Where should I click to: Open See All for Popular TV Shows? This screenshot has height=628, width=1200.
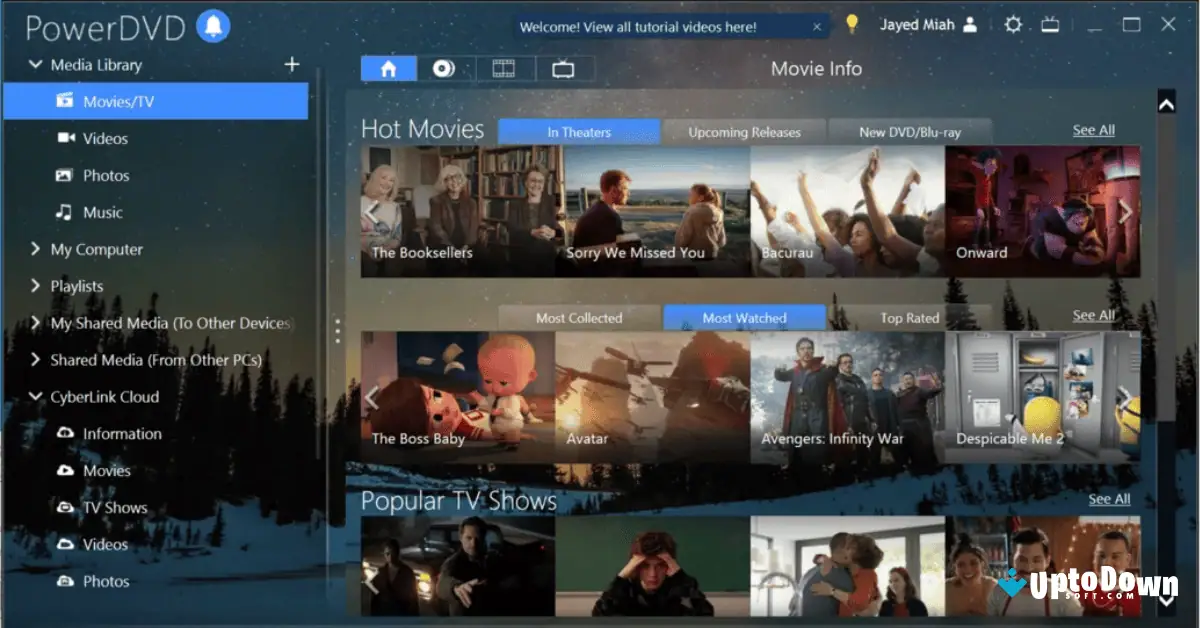tap(1108, 498)
